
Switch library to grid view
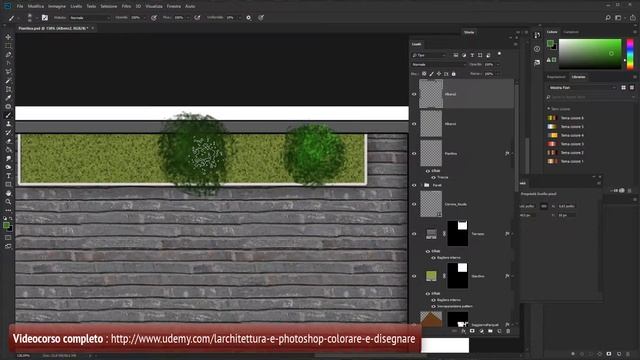(623, 87)
